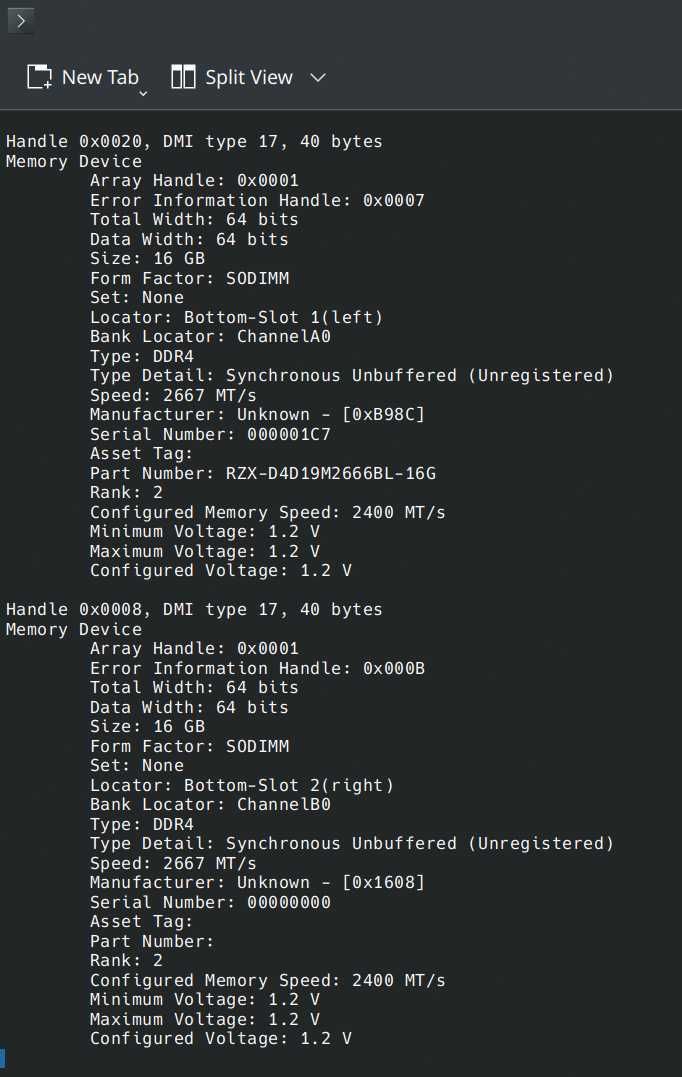The width and height of the screenshot is (682, 1077).
Task: Click the Handle 0x0008 header line
Action: click(x=194, y=609)
